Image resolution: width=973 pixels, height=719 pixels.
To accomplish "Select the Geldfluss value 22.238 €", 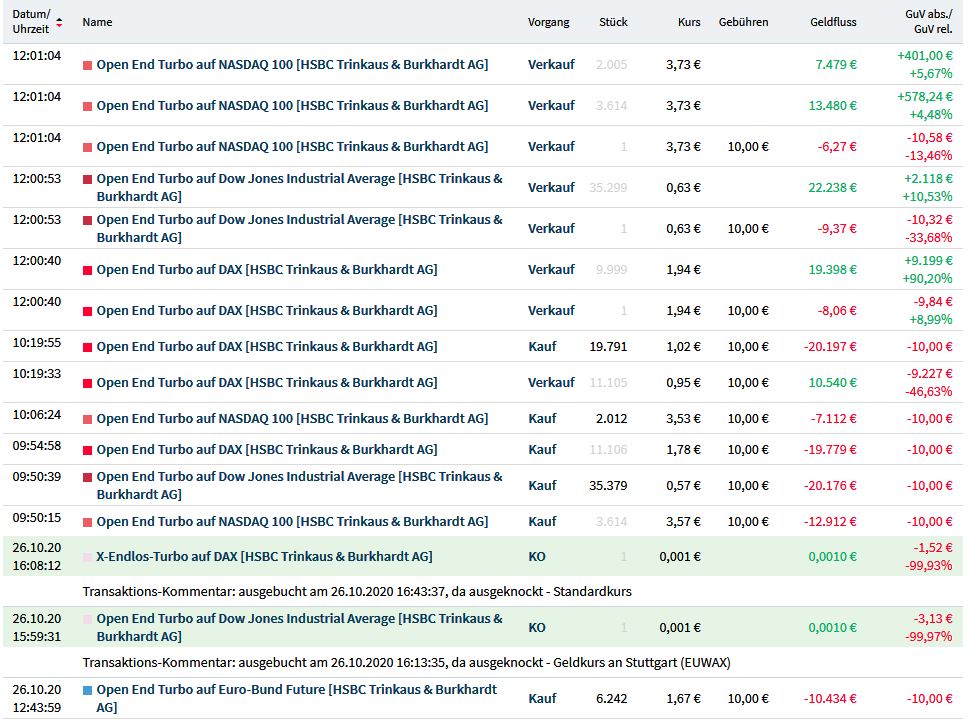I will point(832,187).
